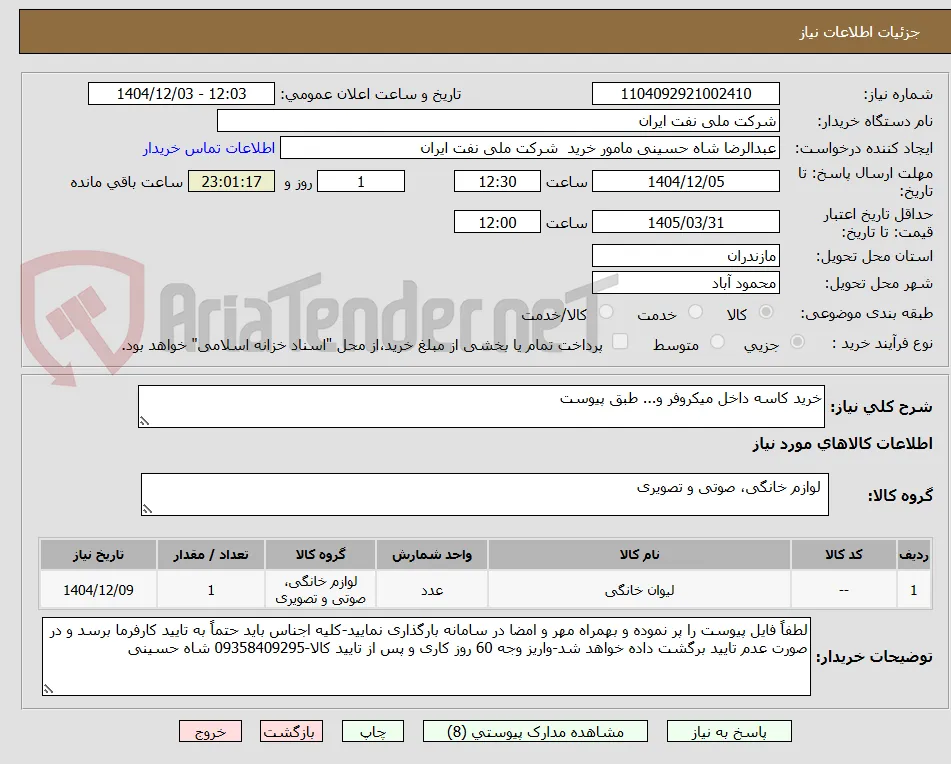Click the لوازم خانگی، صوتی و تصویری table cell

pyautogui.click(x=320, y=590)
